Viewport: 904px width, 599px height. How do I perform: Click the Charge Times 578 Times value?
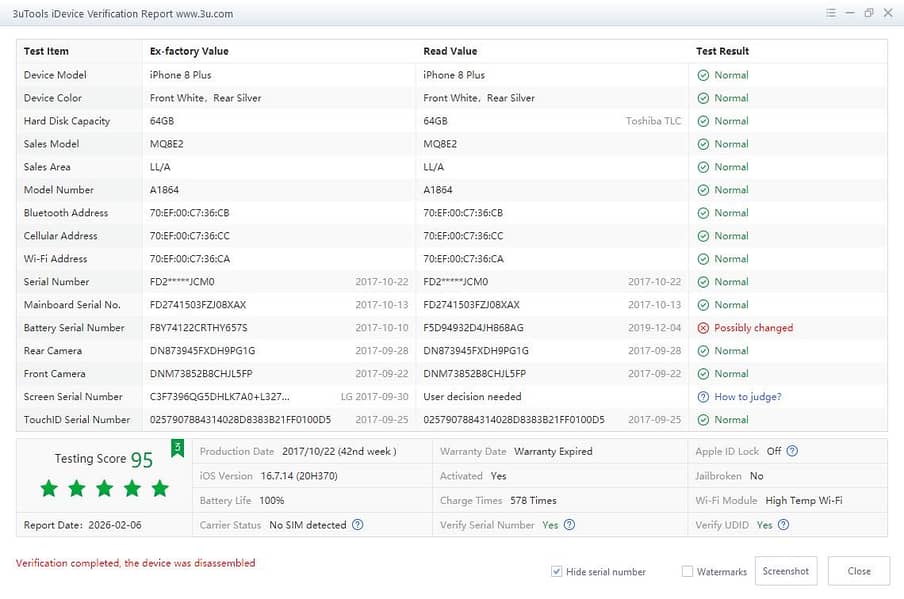[x=533, y=500]
